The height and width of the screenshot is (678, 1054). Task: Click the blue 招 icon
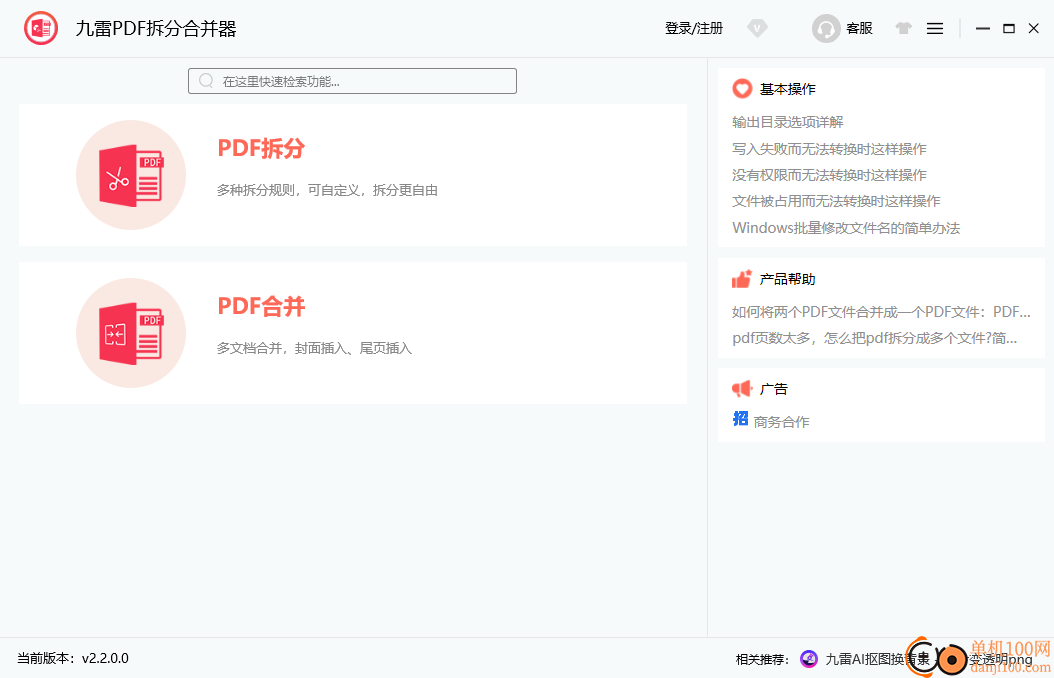pos(740,419)
